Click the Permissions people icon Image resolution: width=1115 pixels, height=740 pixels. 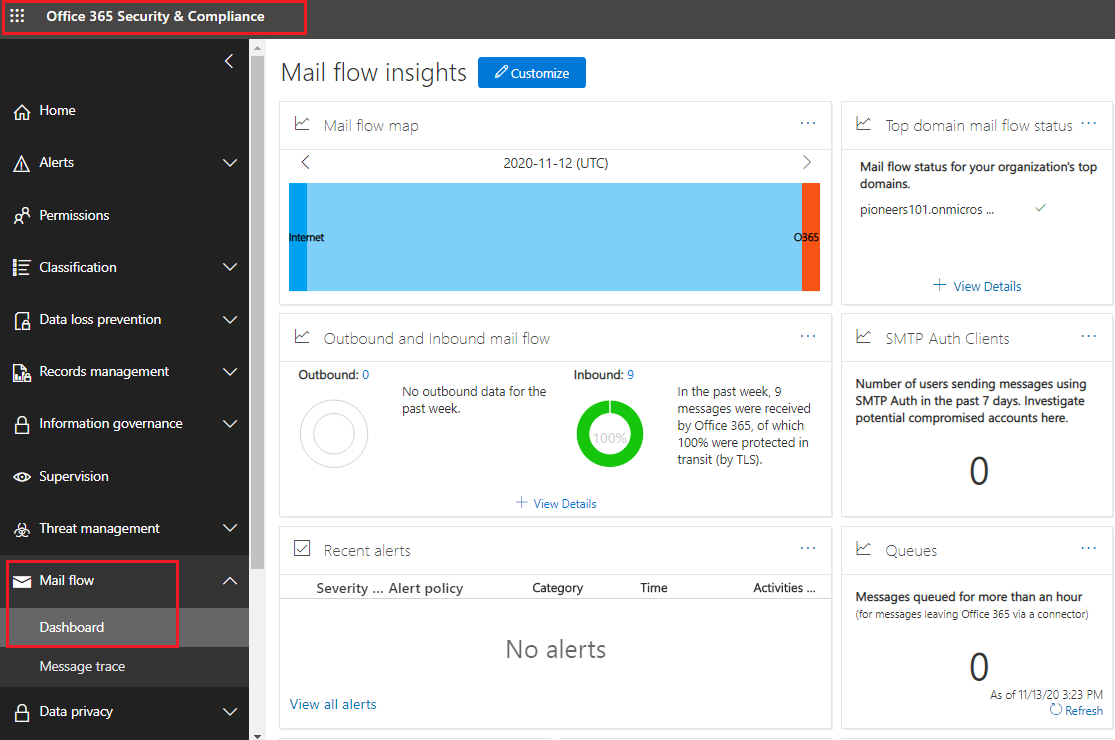[x=21, y=215]
